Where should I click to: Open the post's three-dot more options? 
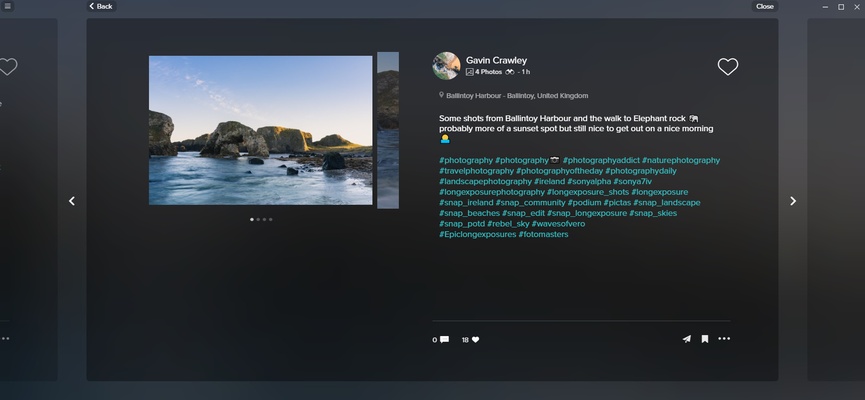tap(724, 339)
